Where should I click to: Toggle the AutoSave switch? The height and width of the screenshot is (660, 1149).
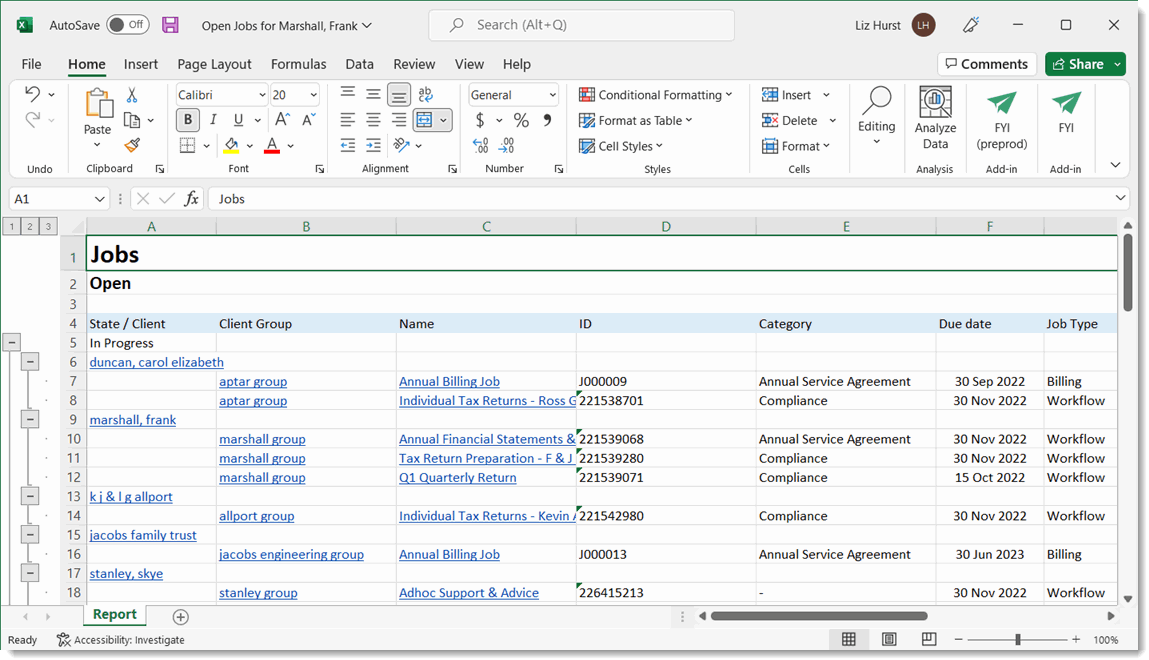[128, 25]
